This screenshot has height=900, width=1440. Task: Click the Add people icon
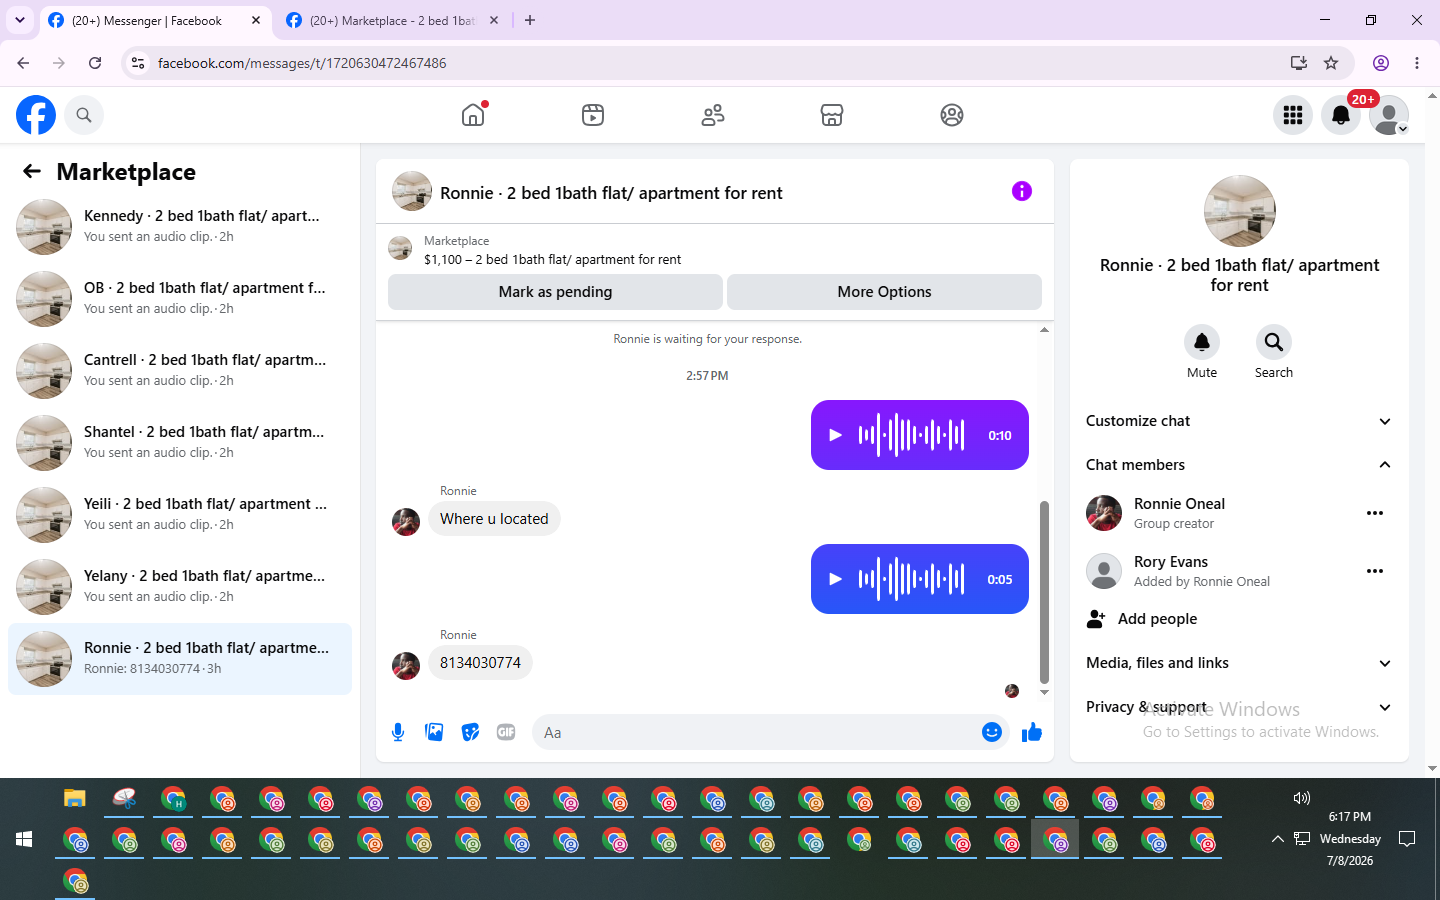[1096, 619]
